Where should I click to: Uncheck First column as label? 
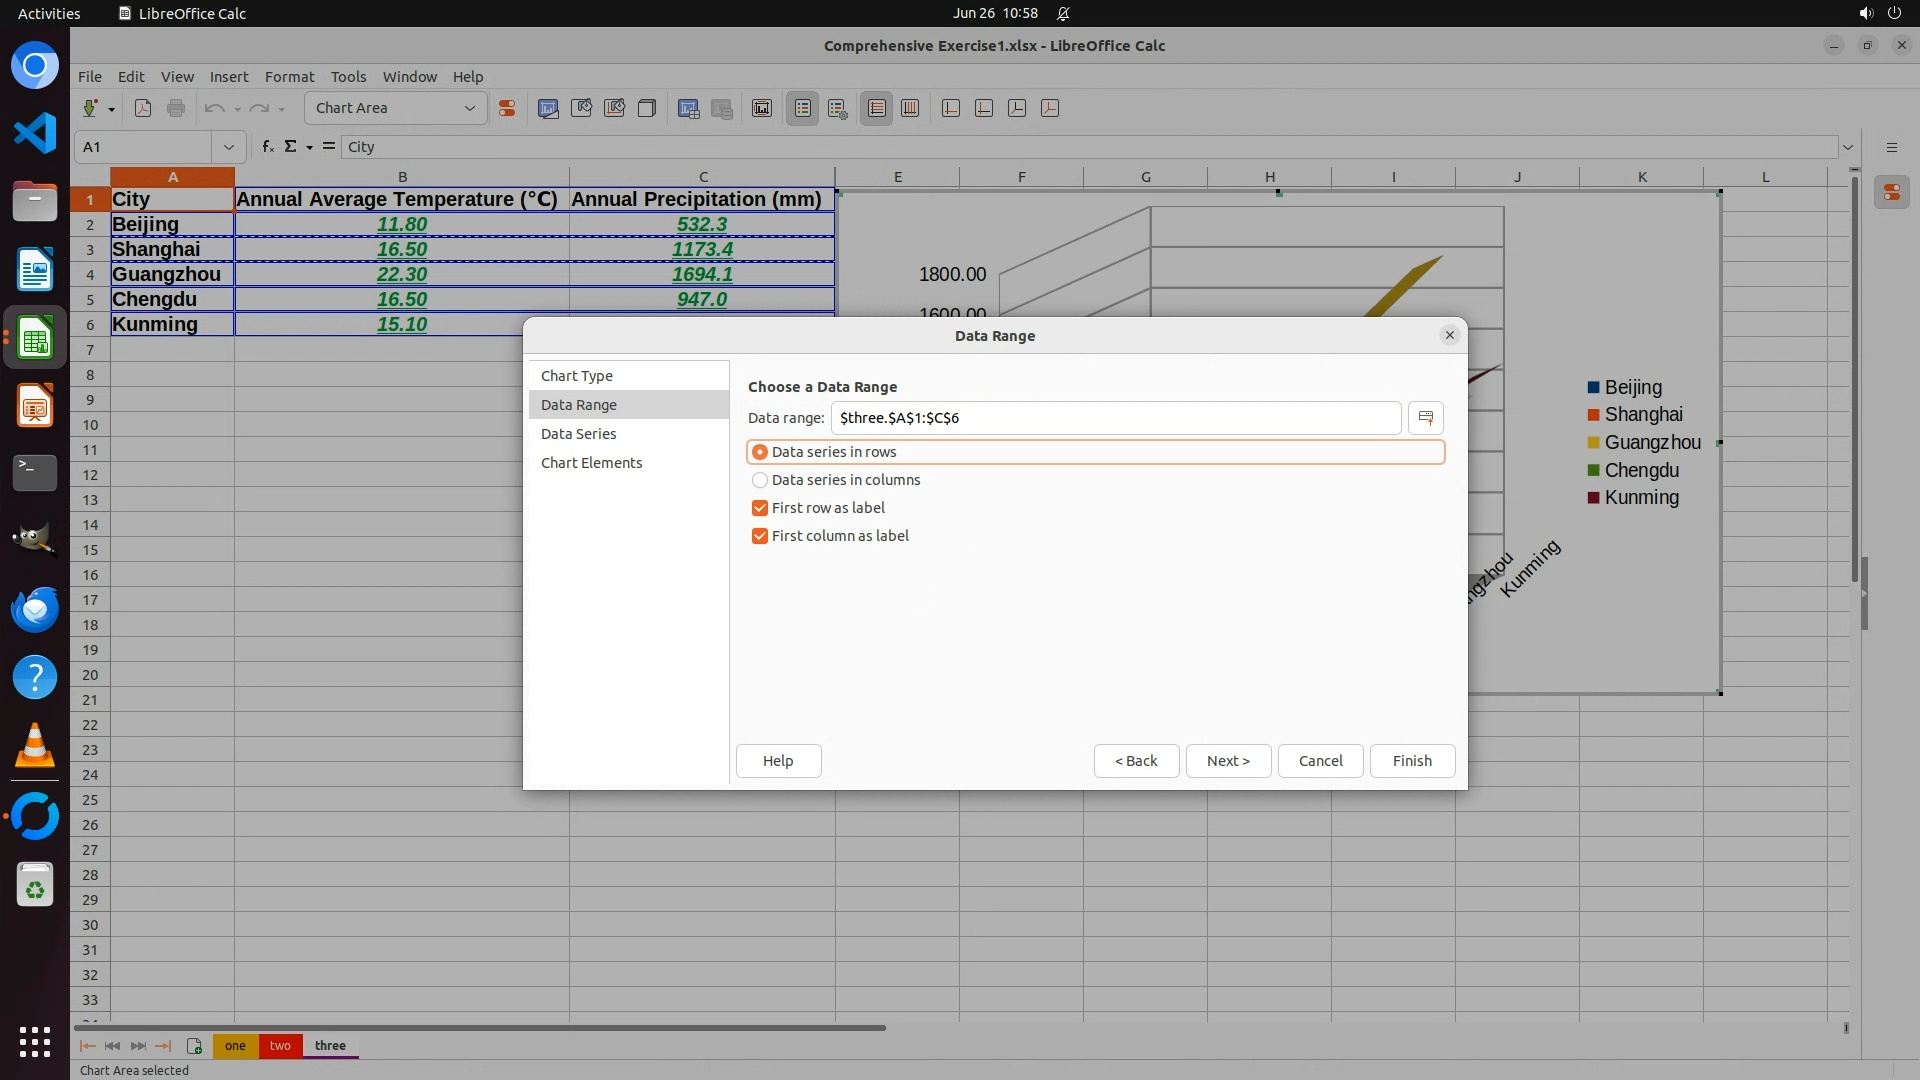[x=760, y=536]
